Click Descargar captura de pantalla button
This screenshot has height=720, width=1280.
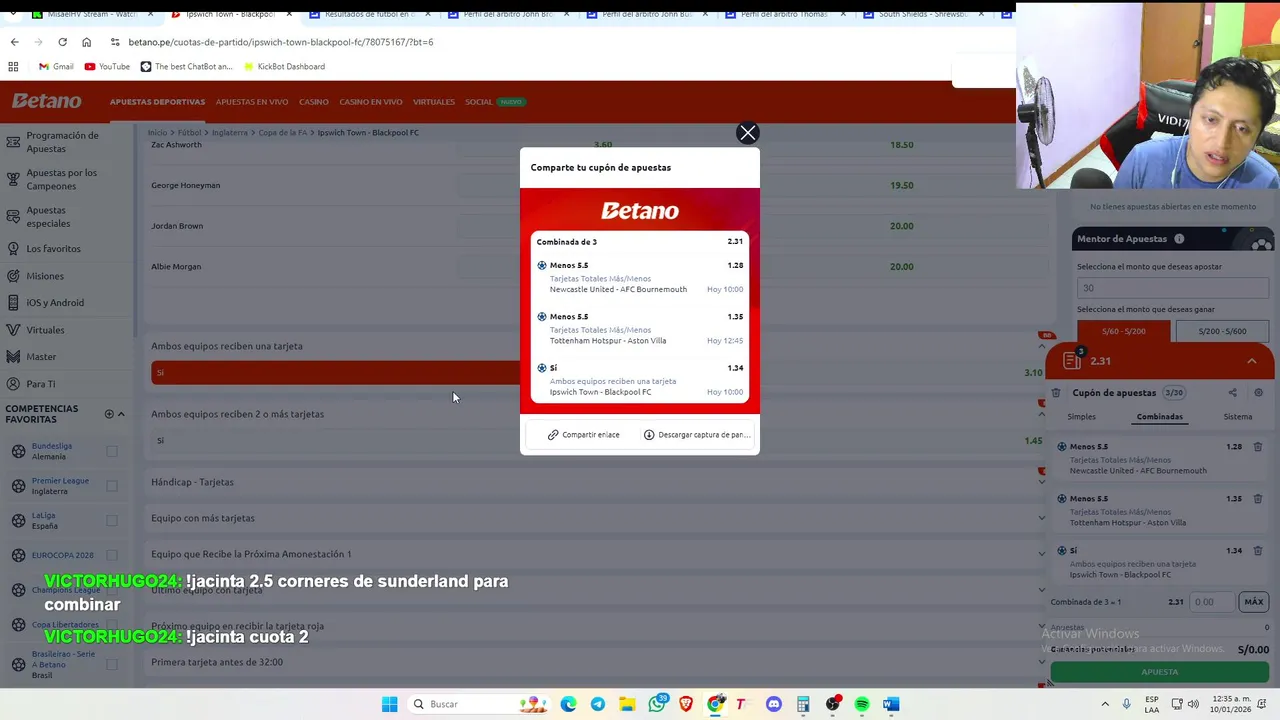click(x=697, y=435)
